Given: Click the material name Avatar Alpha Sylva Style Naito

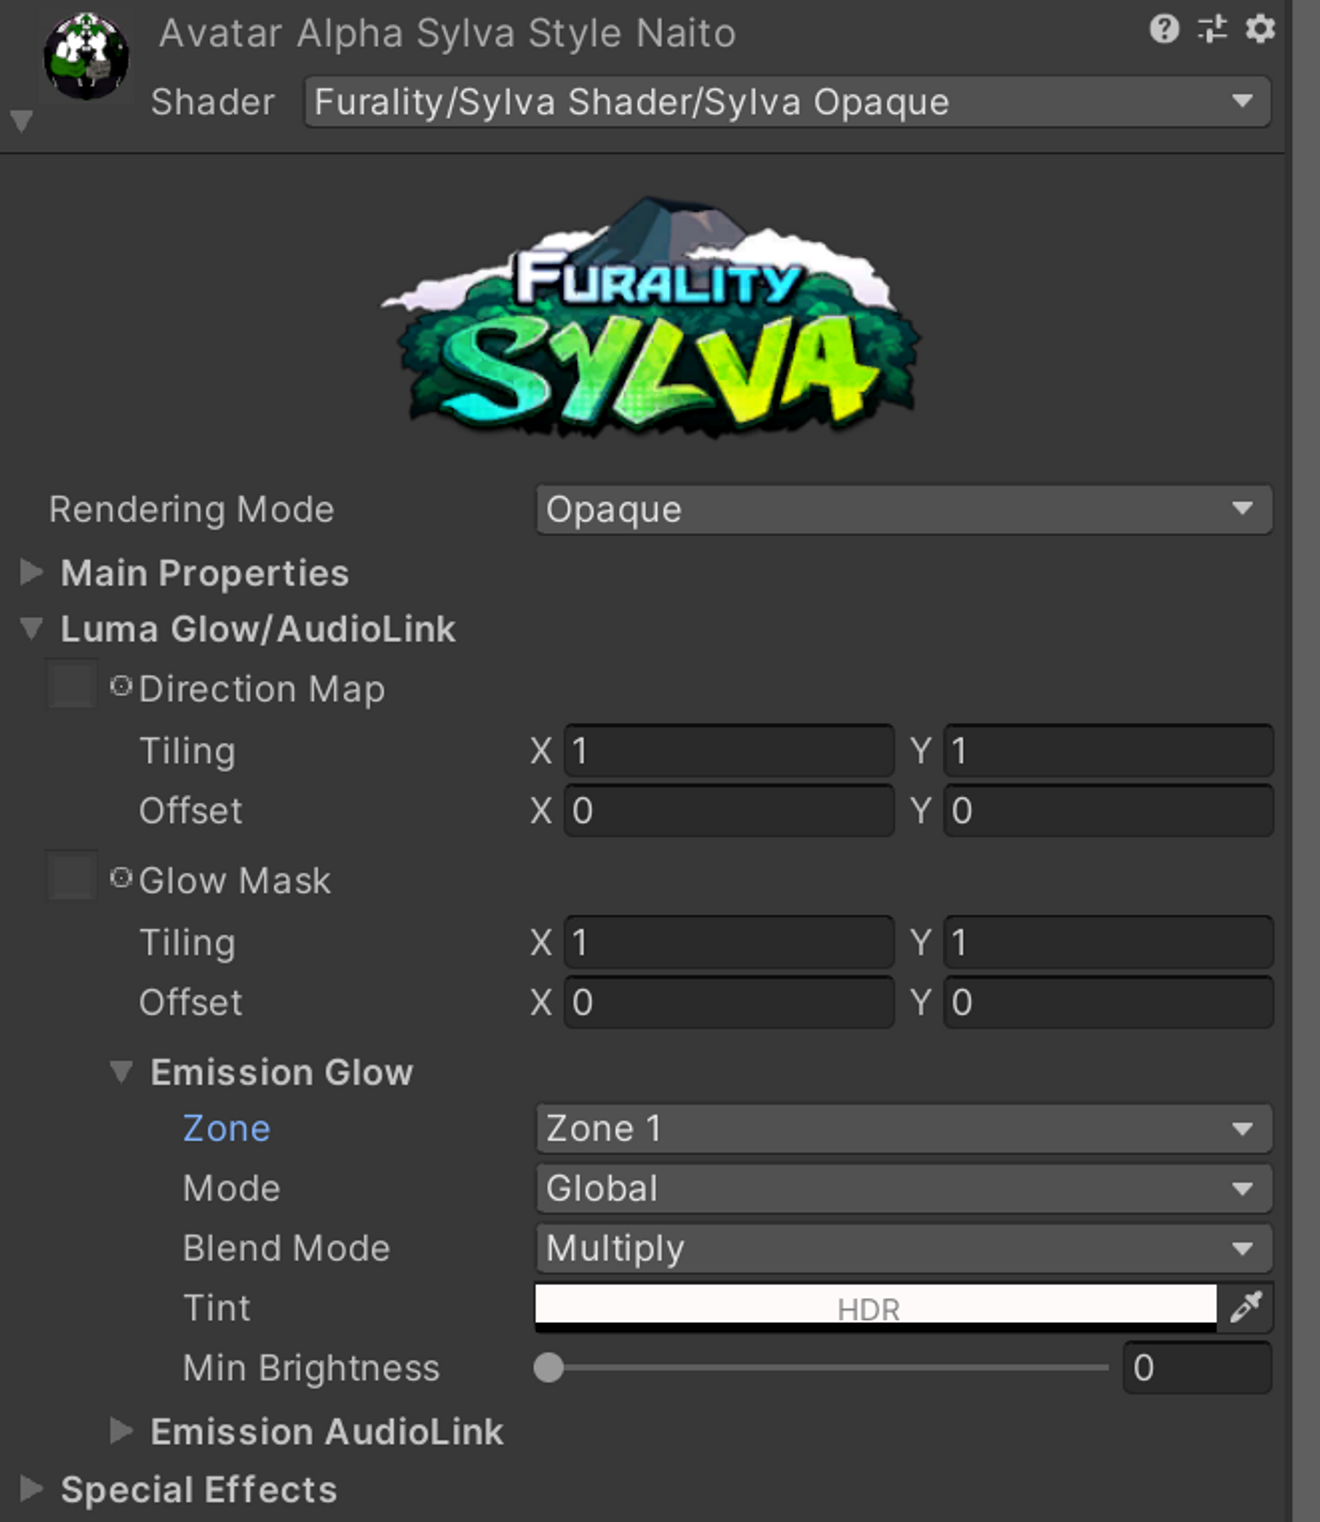Looking at the screenshot, I should [x=448, y=34].
